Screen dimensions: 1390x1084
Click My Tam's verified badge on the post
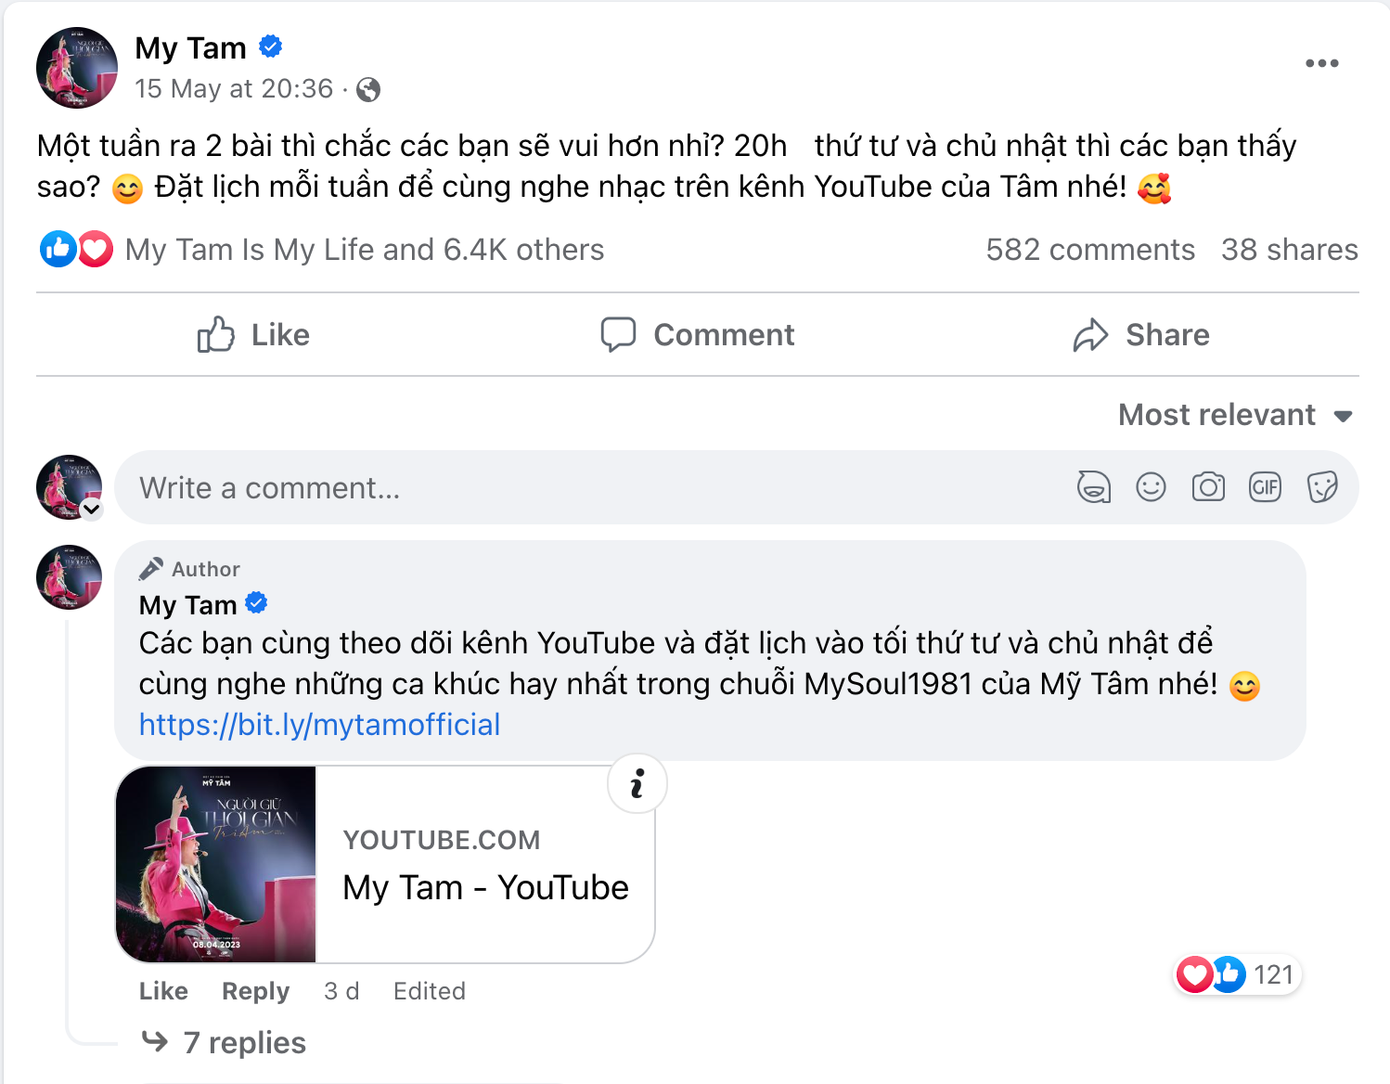(269, 46)
